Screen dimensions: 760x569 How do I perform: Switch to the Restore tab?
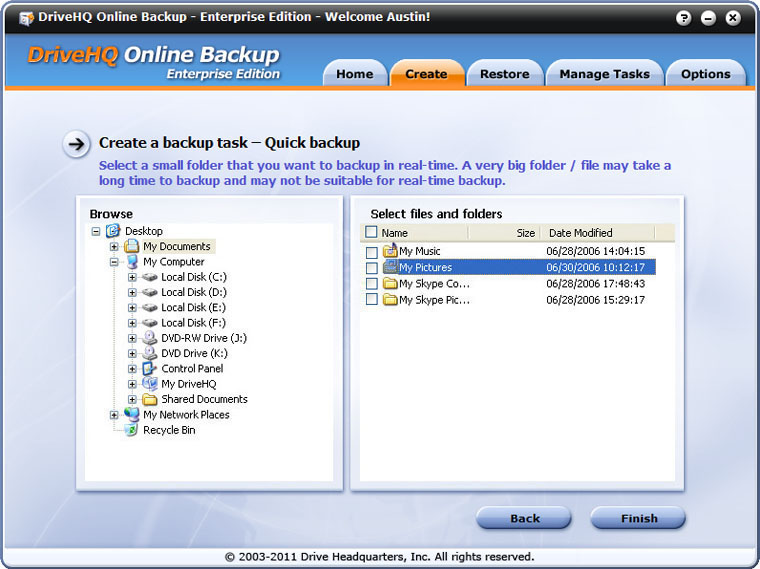tap(505, 74)
